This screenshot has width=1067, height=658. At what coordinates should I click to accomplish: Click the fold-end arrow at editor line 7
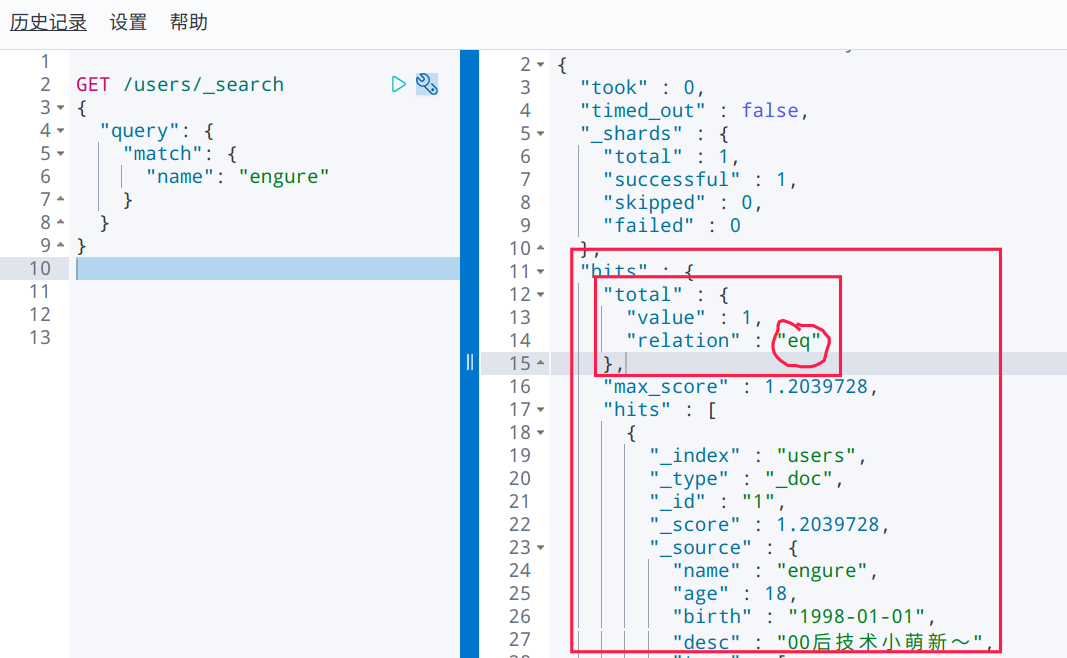pos(61,199)
